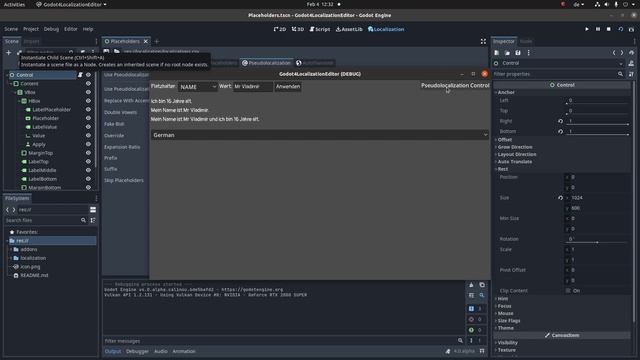Search icon in FileSystem search box

click(x=83, y=220)
